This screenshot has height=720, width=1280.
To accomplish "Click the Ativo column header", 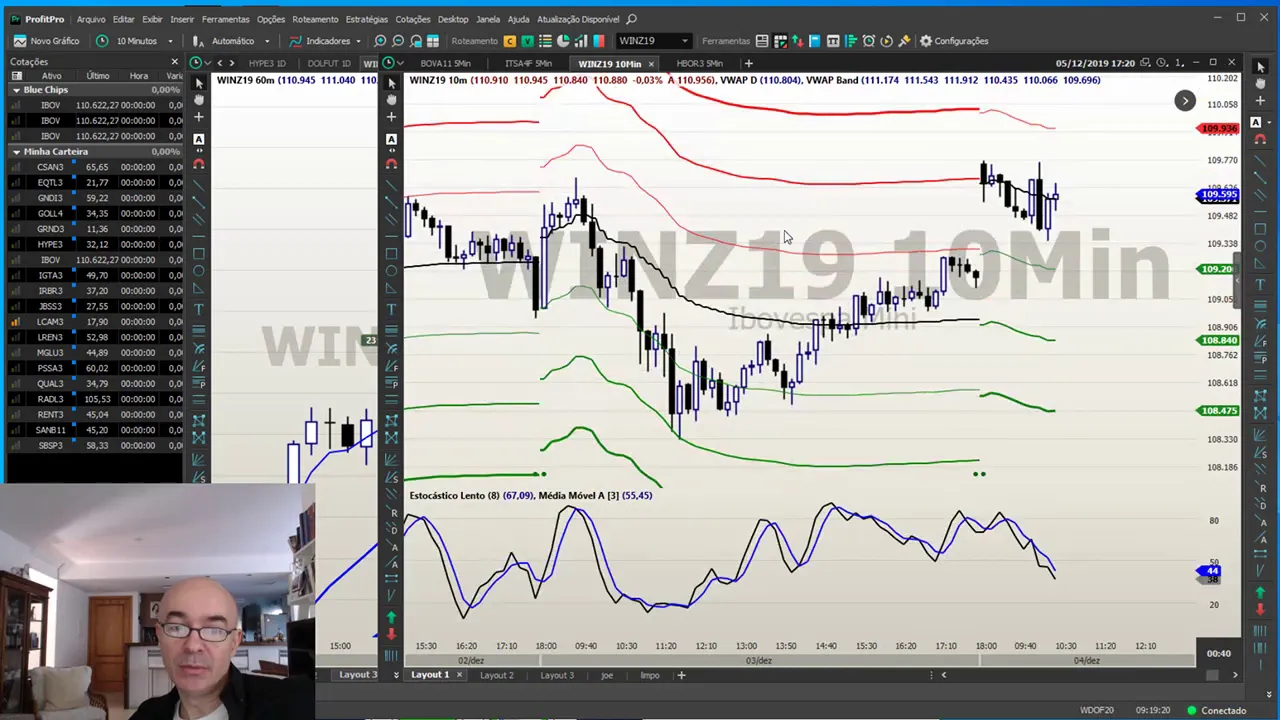I will 51,76.
